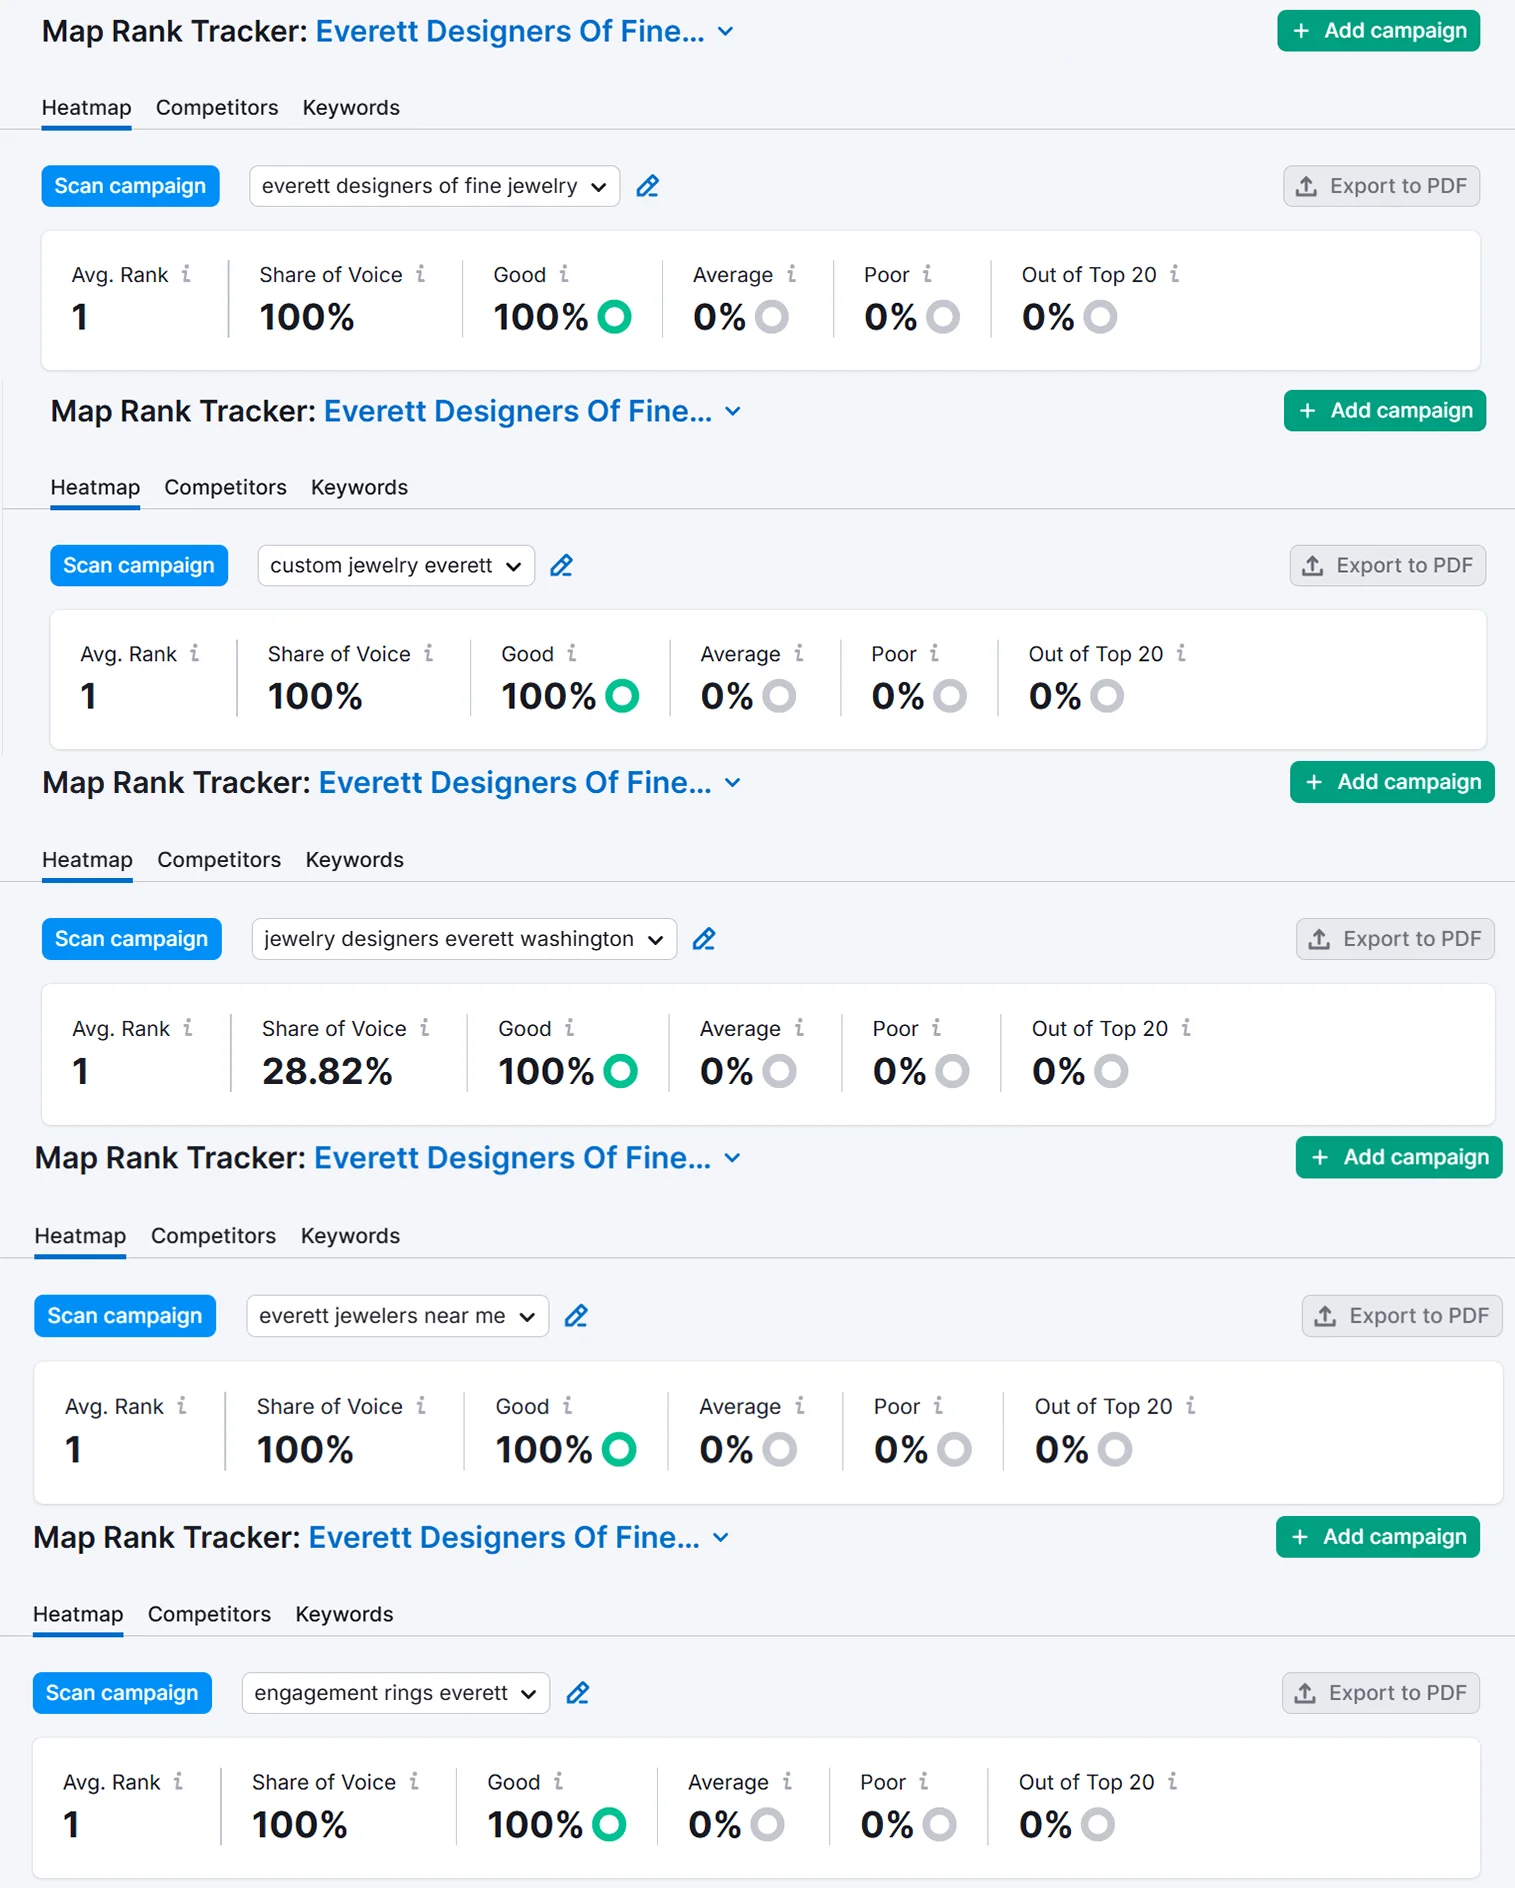Viewport: 1515px width, 1888px height.
Task: Open Competitors tab above "custom jewelry everett" campaign
Action: coord(225,487)
